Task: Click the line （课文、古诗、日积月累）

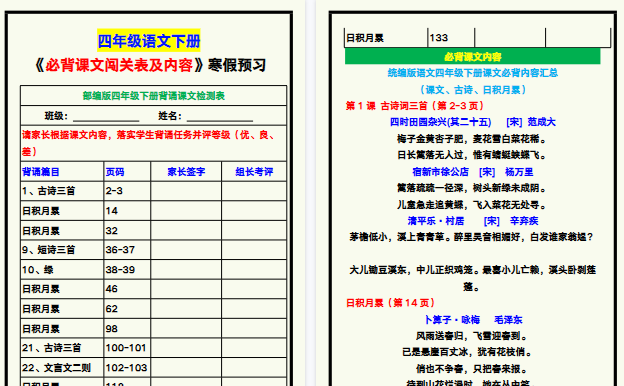Action: point(473,90)
